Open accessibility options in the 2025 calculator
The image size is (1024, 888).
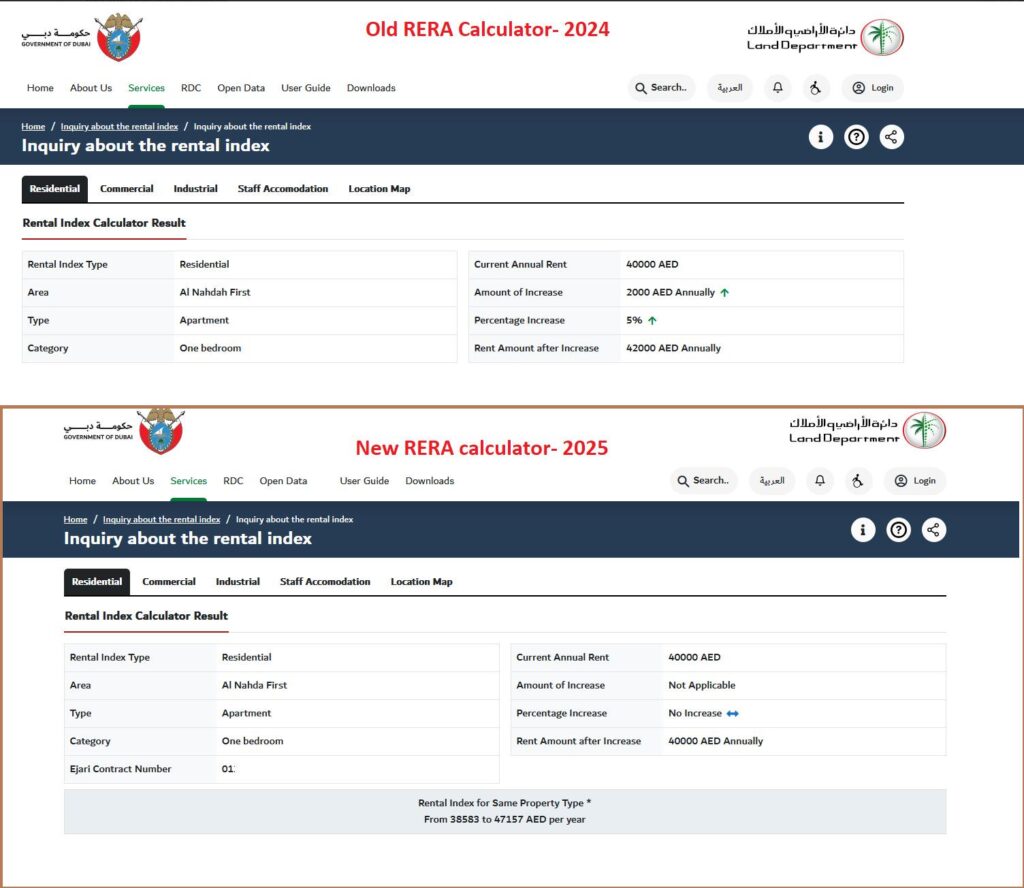[857, 481]
